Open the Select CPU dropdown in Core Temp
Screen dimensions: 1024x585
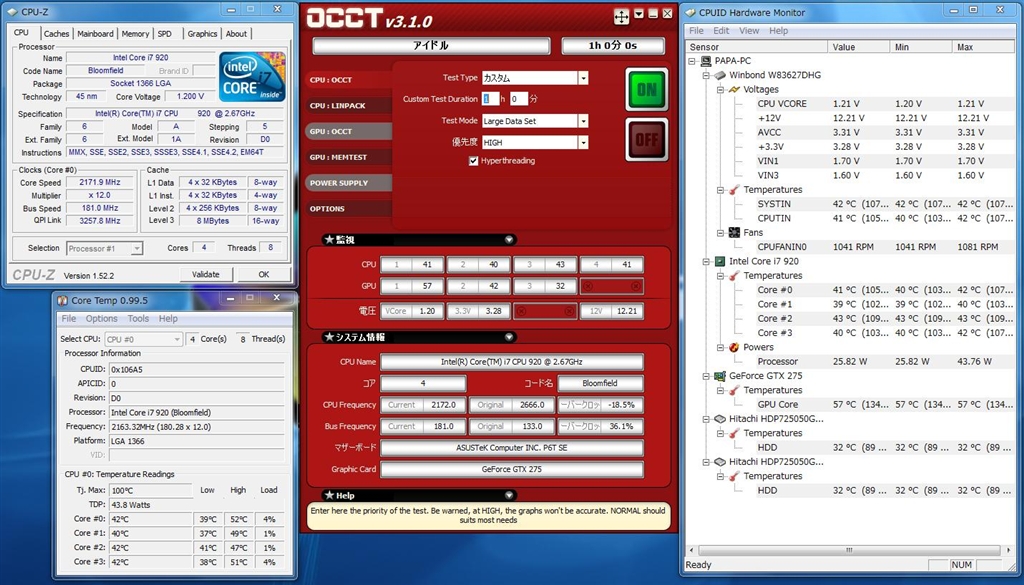click(x=177, y=339)
